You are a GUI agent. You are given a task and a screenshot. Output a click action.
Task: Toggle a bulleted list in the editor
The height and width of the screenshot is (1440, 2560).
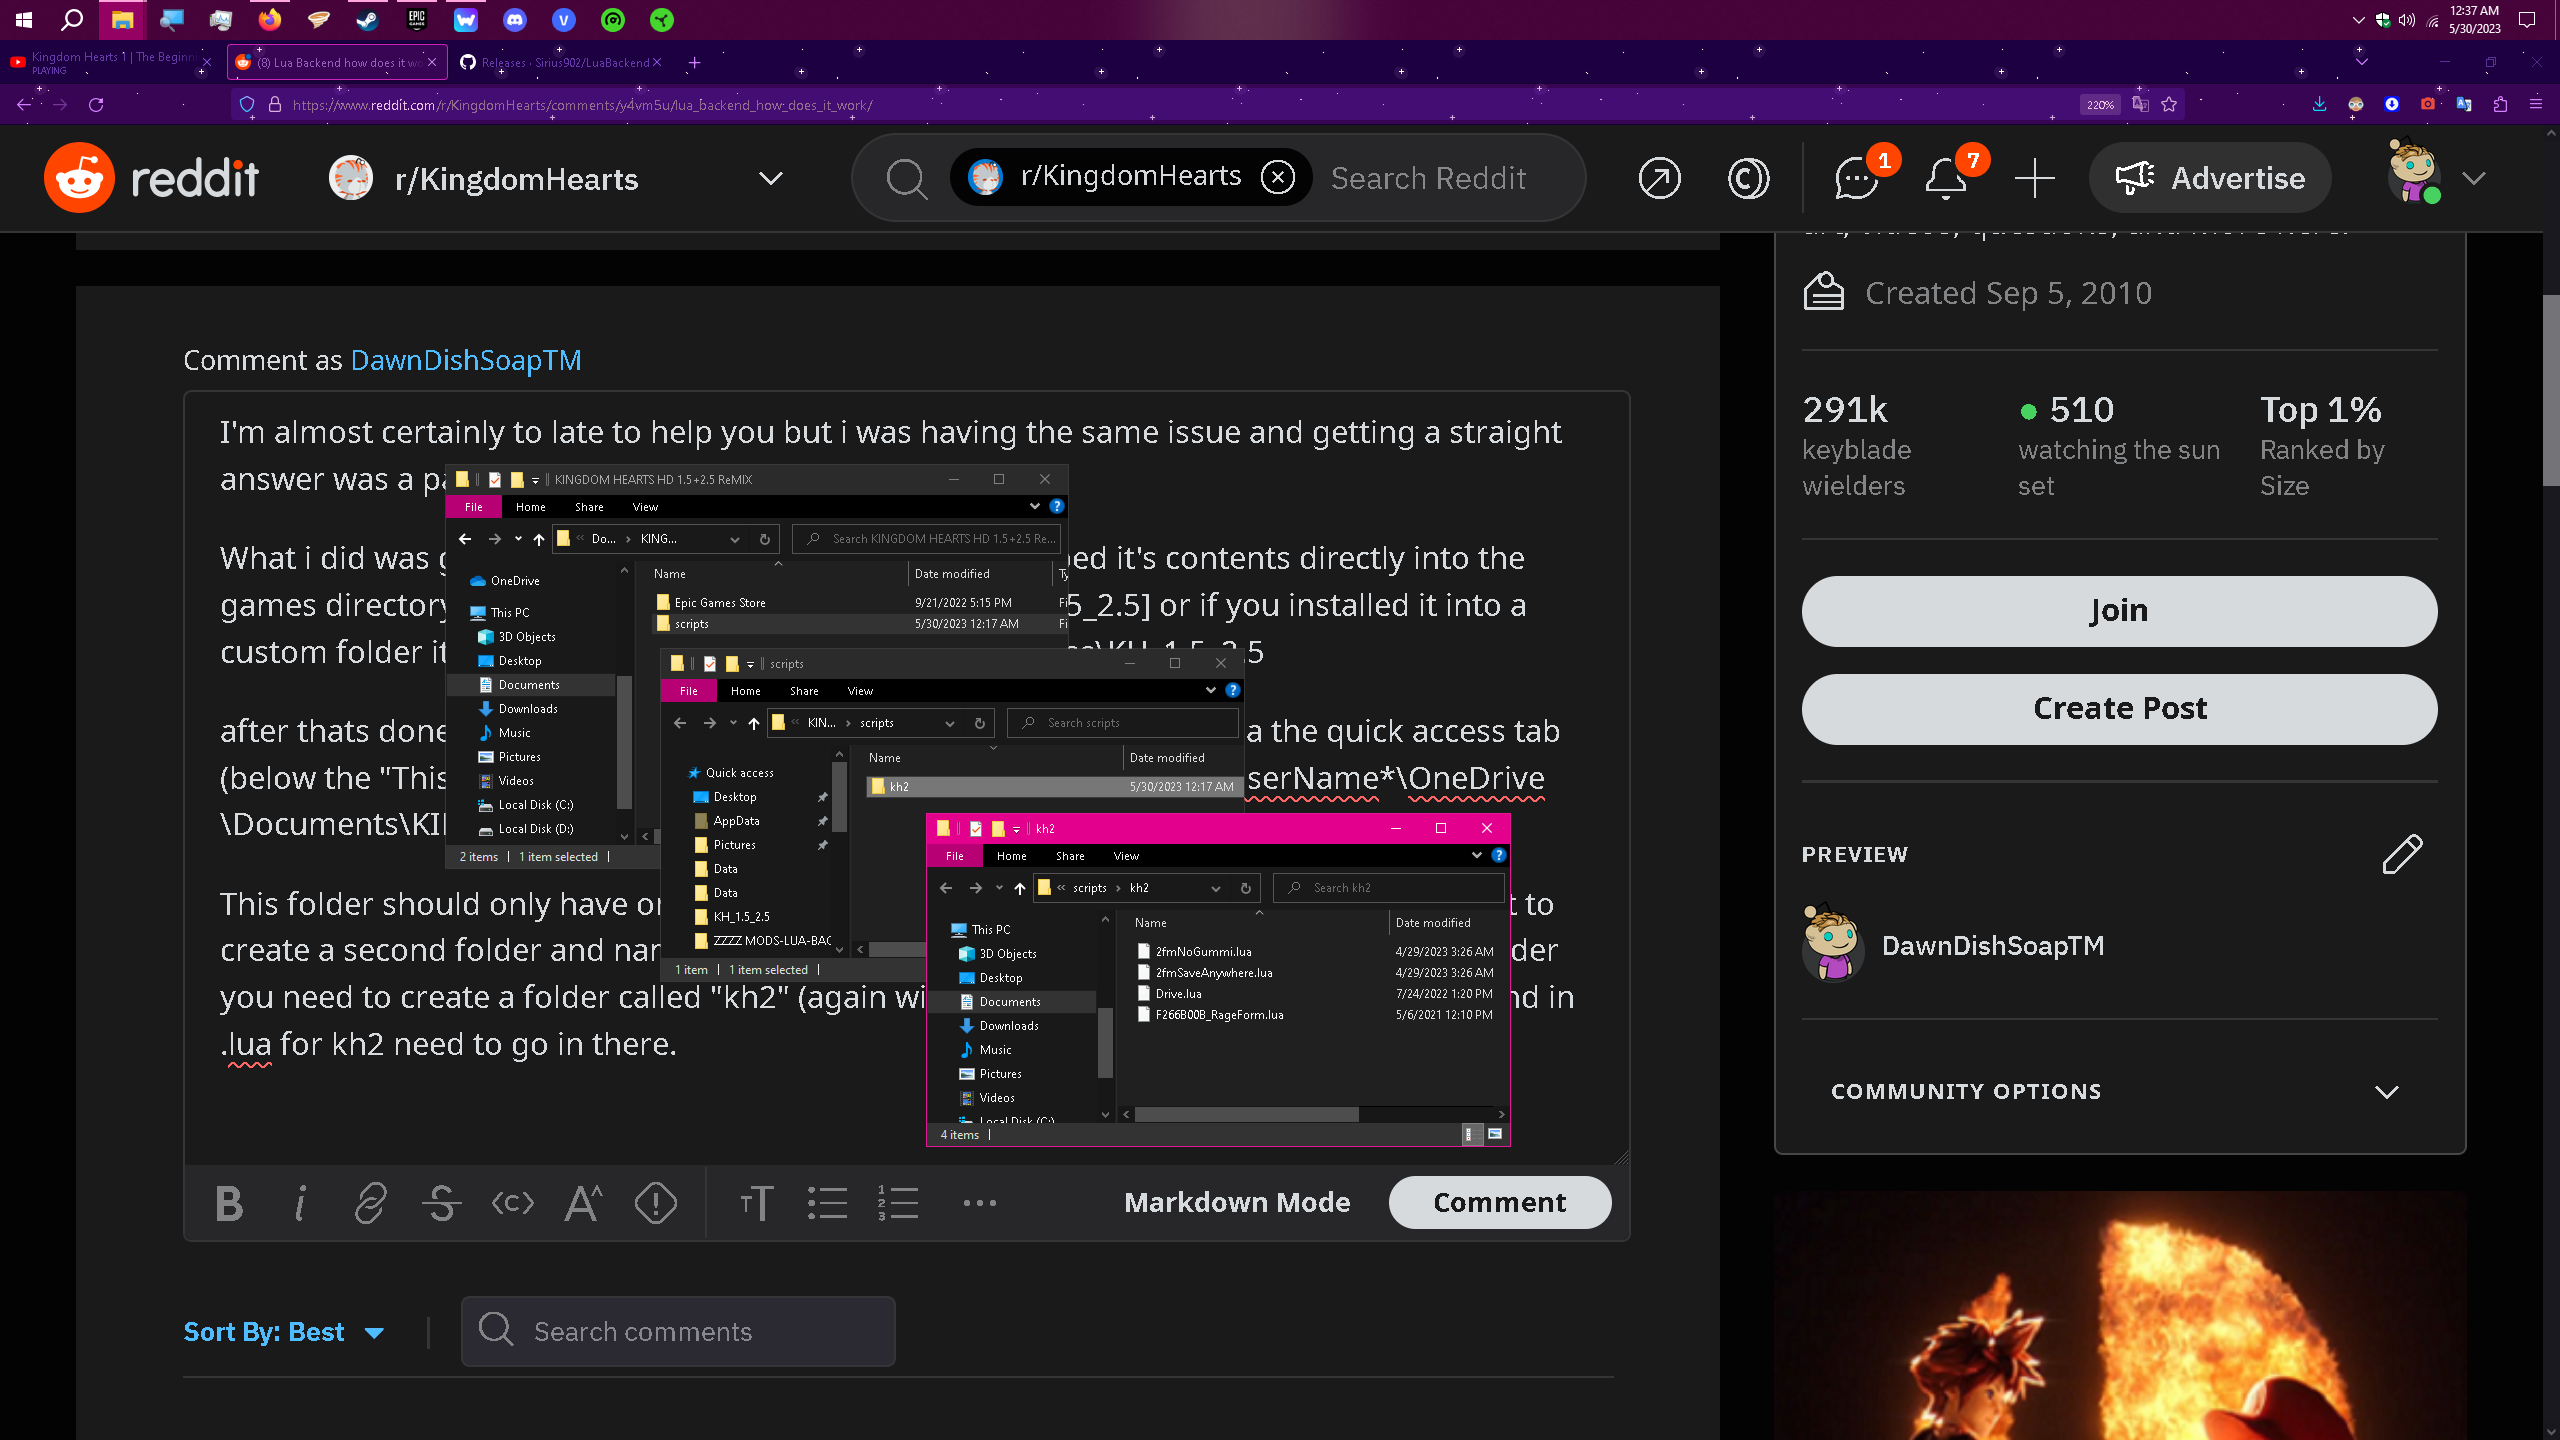[x=828, y=1203]
